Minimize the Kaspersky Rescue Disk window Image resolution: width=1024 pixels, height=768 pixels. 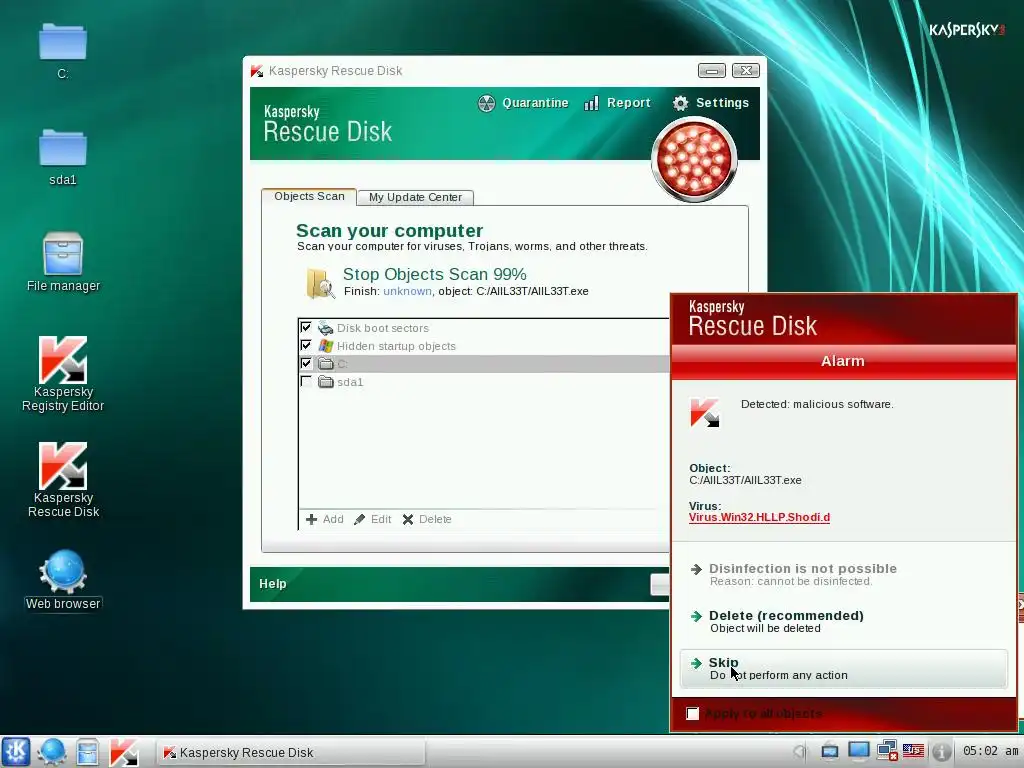point(712,71)
